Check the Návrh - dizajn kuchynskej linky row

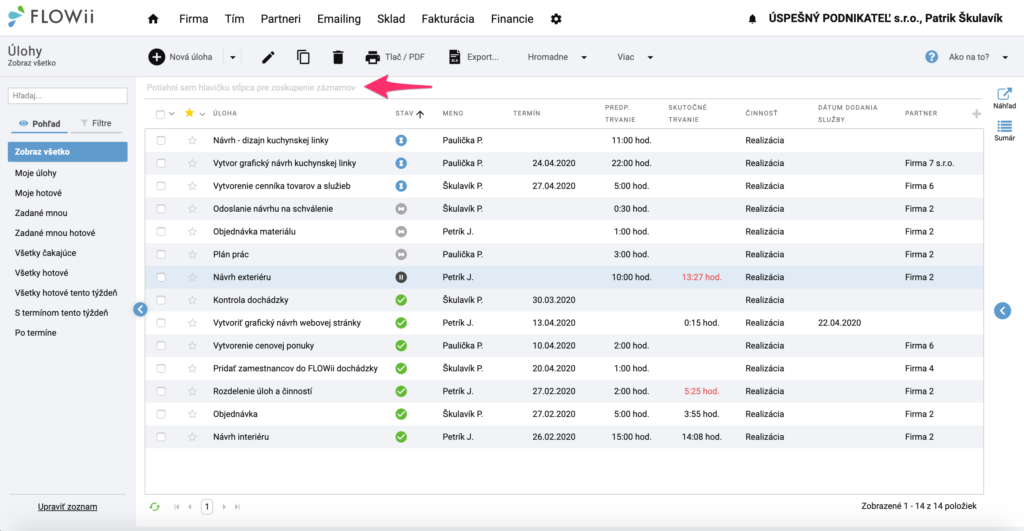click(161, 140)
